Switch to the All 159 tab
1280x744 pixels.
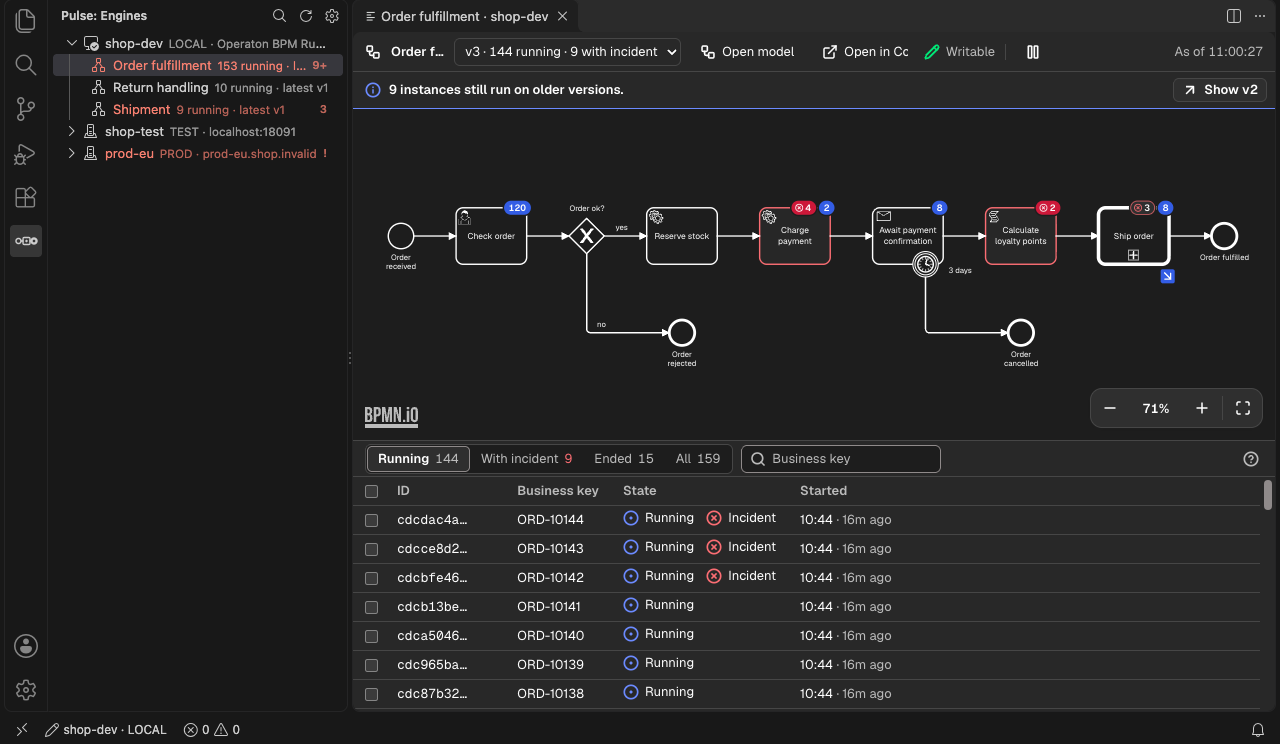[x=697, y=459]
